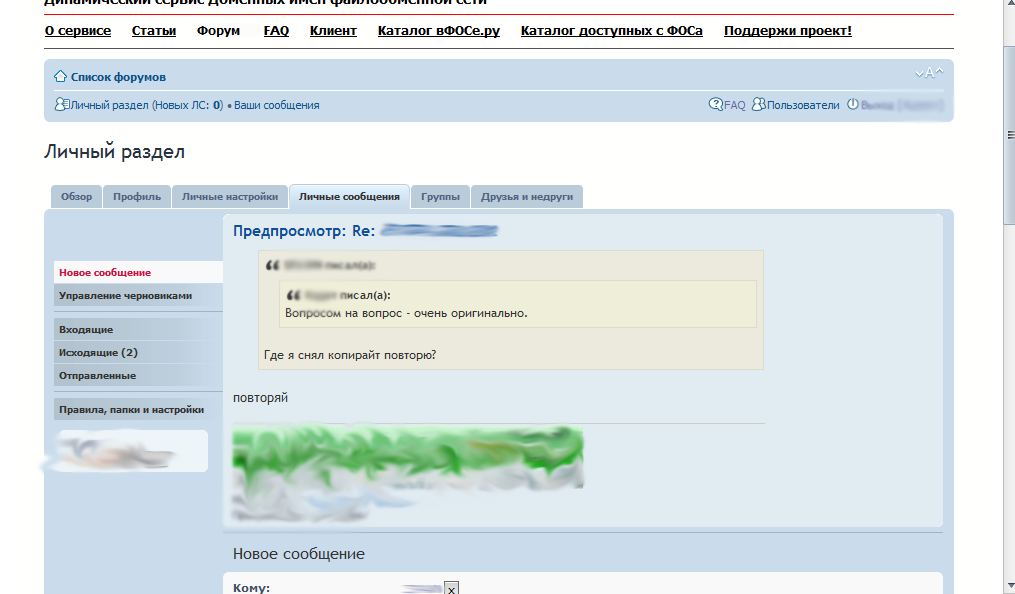This screenshot has width=1015, height=594.
Task: Click the home icon beside Список форумов
Action: click(x=60, y=77)
